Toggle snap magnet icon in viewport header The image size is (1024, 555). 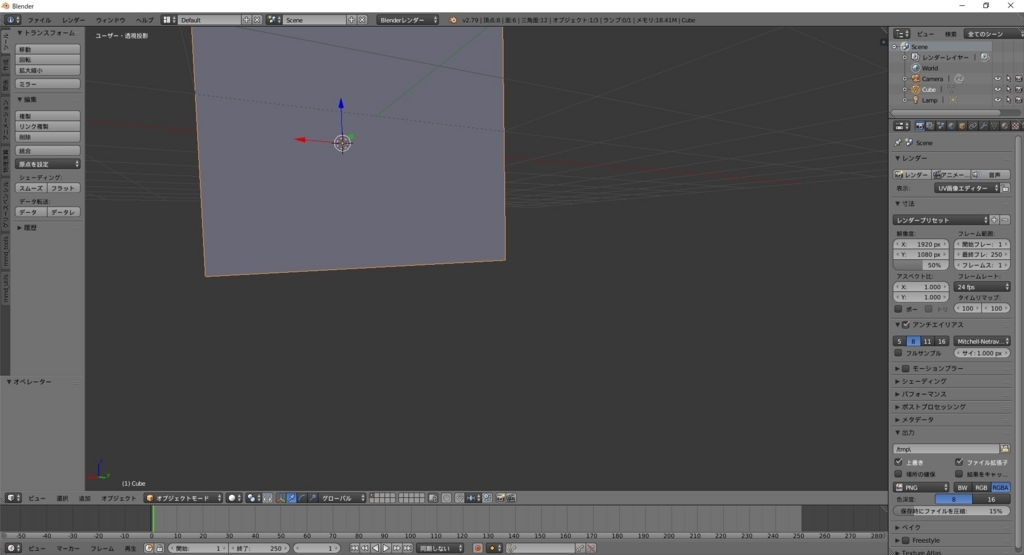pyautogui.click(x=460, y=498)
